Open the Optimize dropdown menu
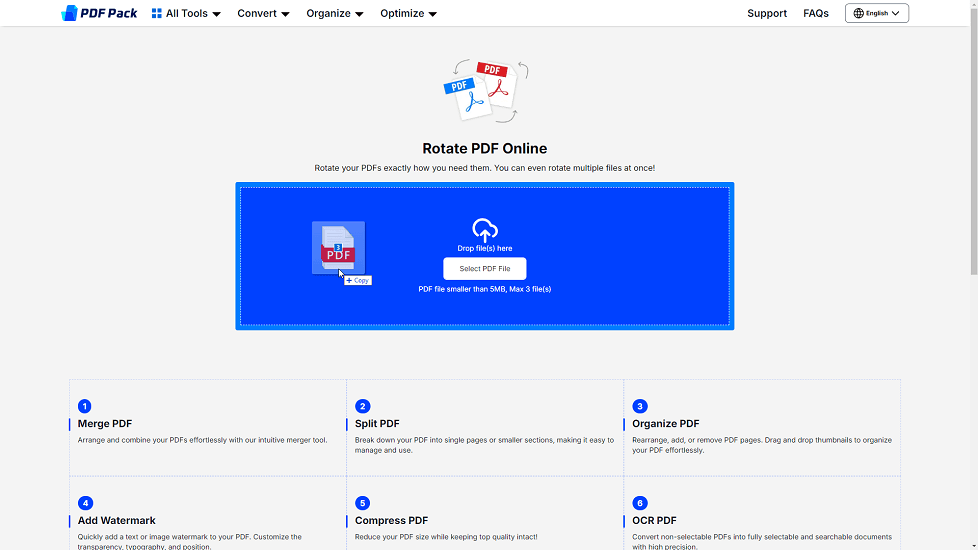 [x=408, y=14]
